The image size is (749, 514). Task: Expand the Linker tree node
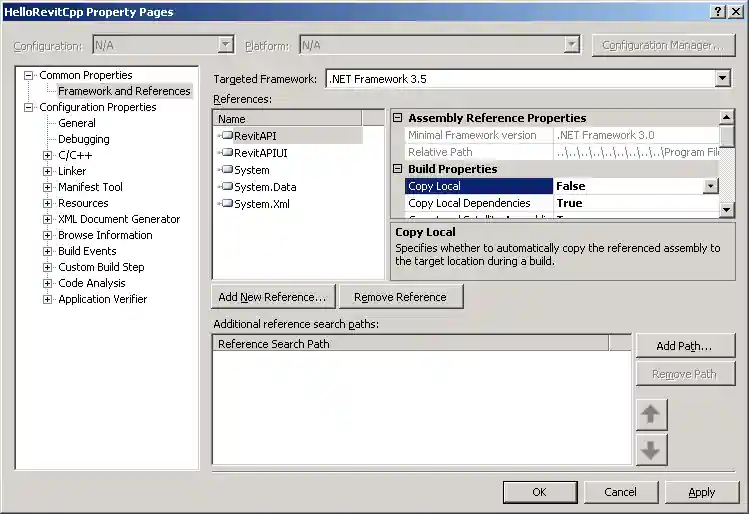coord(47,171)
